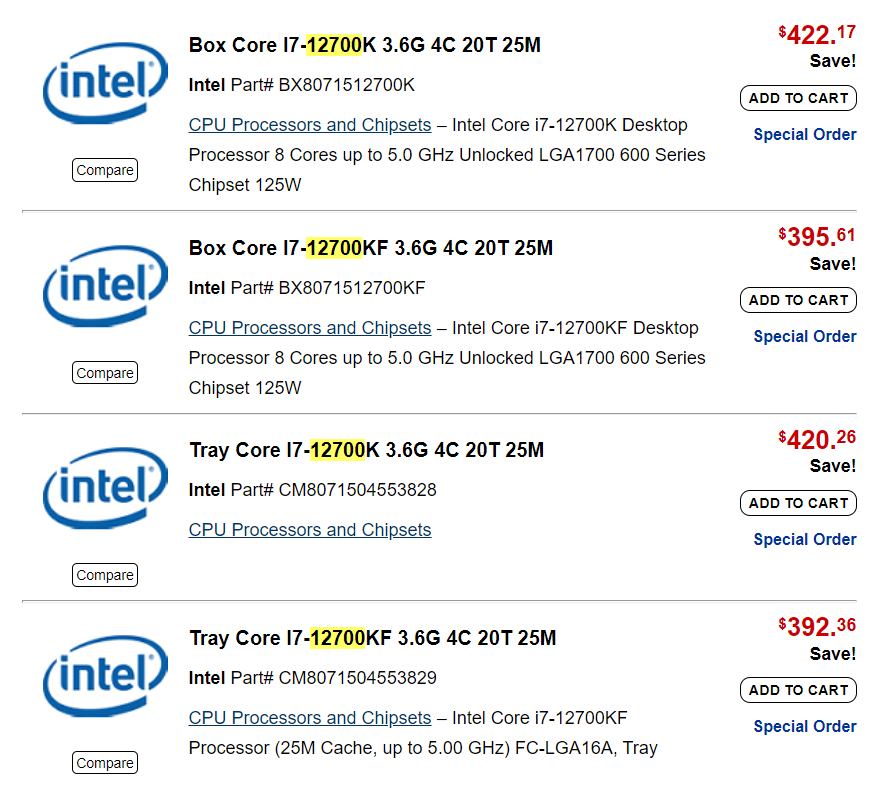Add the $420.26 Tray I7-12700K to cart
Viewport: 878px width, 802px height.
pos(798,503)
